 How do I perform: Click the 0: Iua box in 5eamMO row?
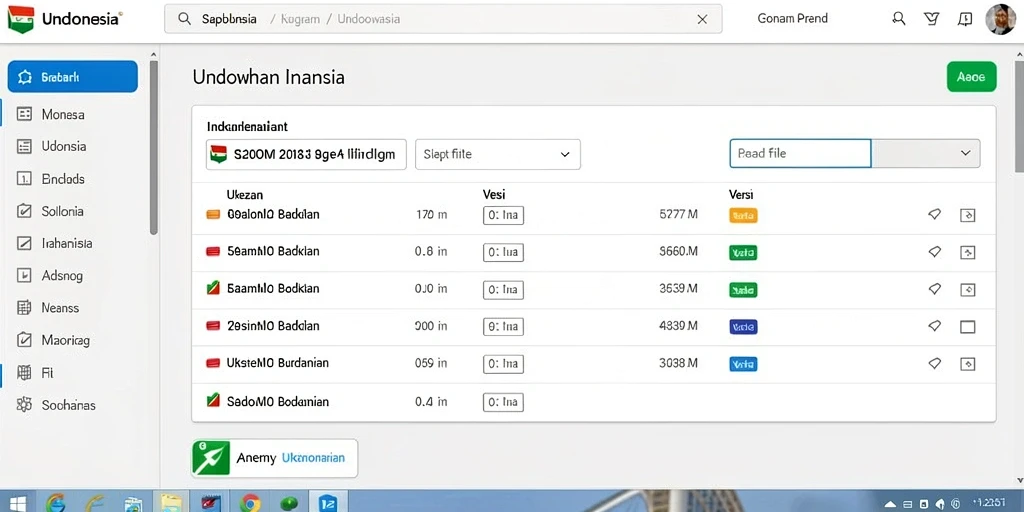coord(503,252)
